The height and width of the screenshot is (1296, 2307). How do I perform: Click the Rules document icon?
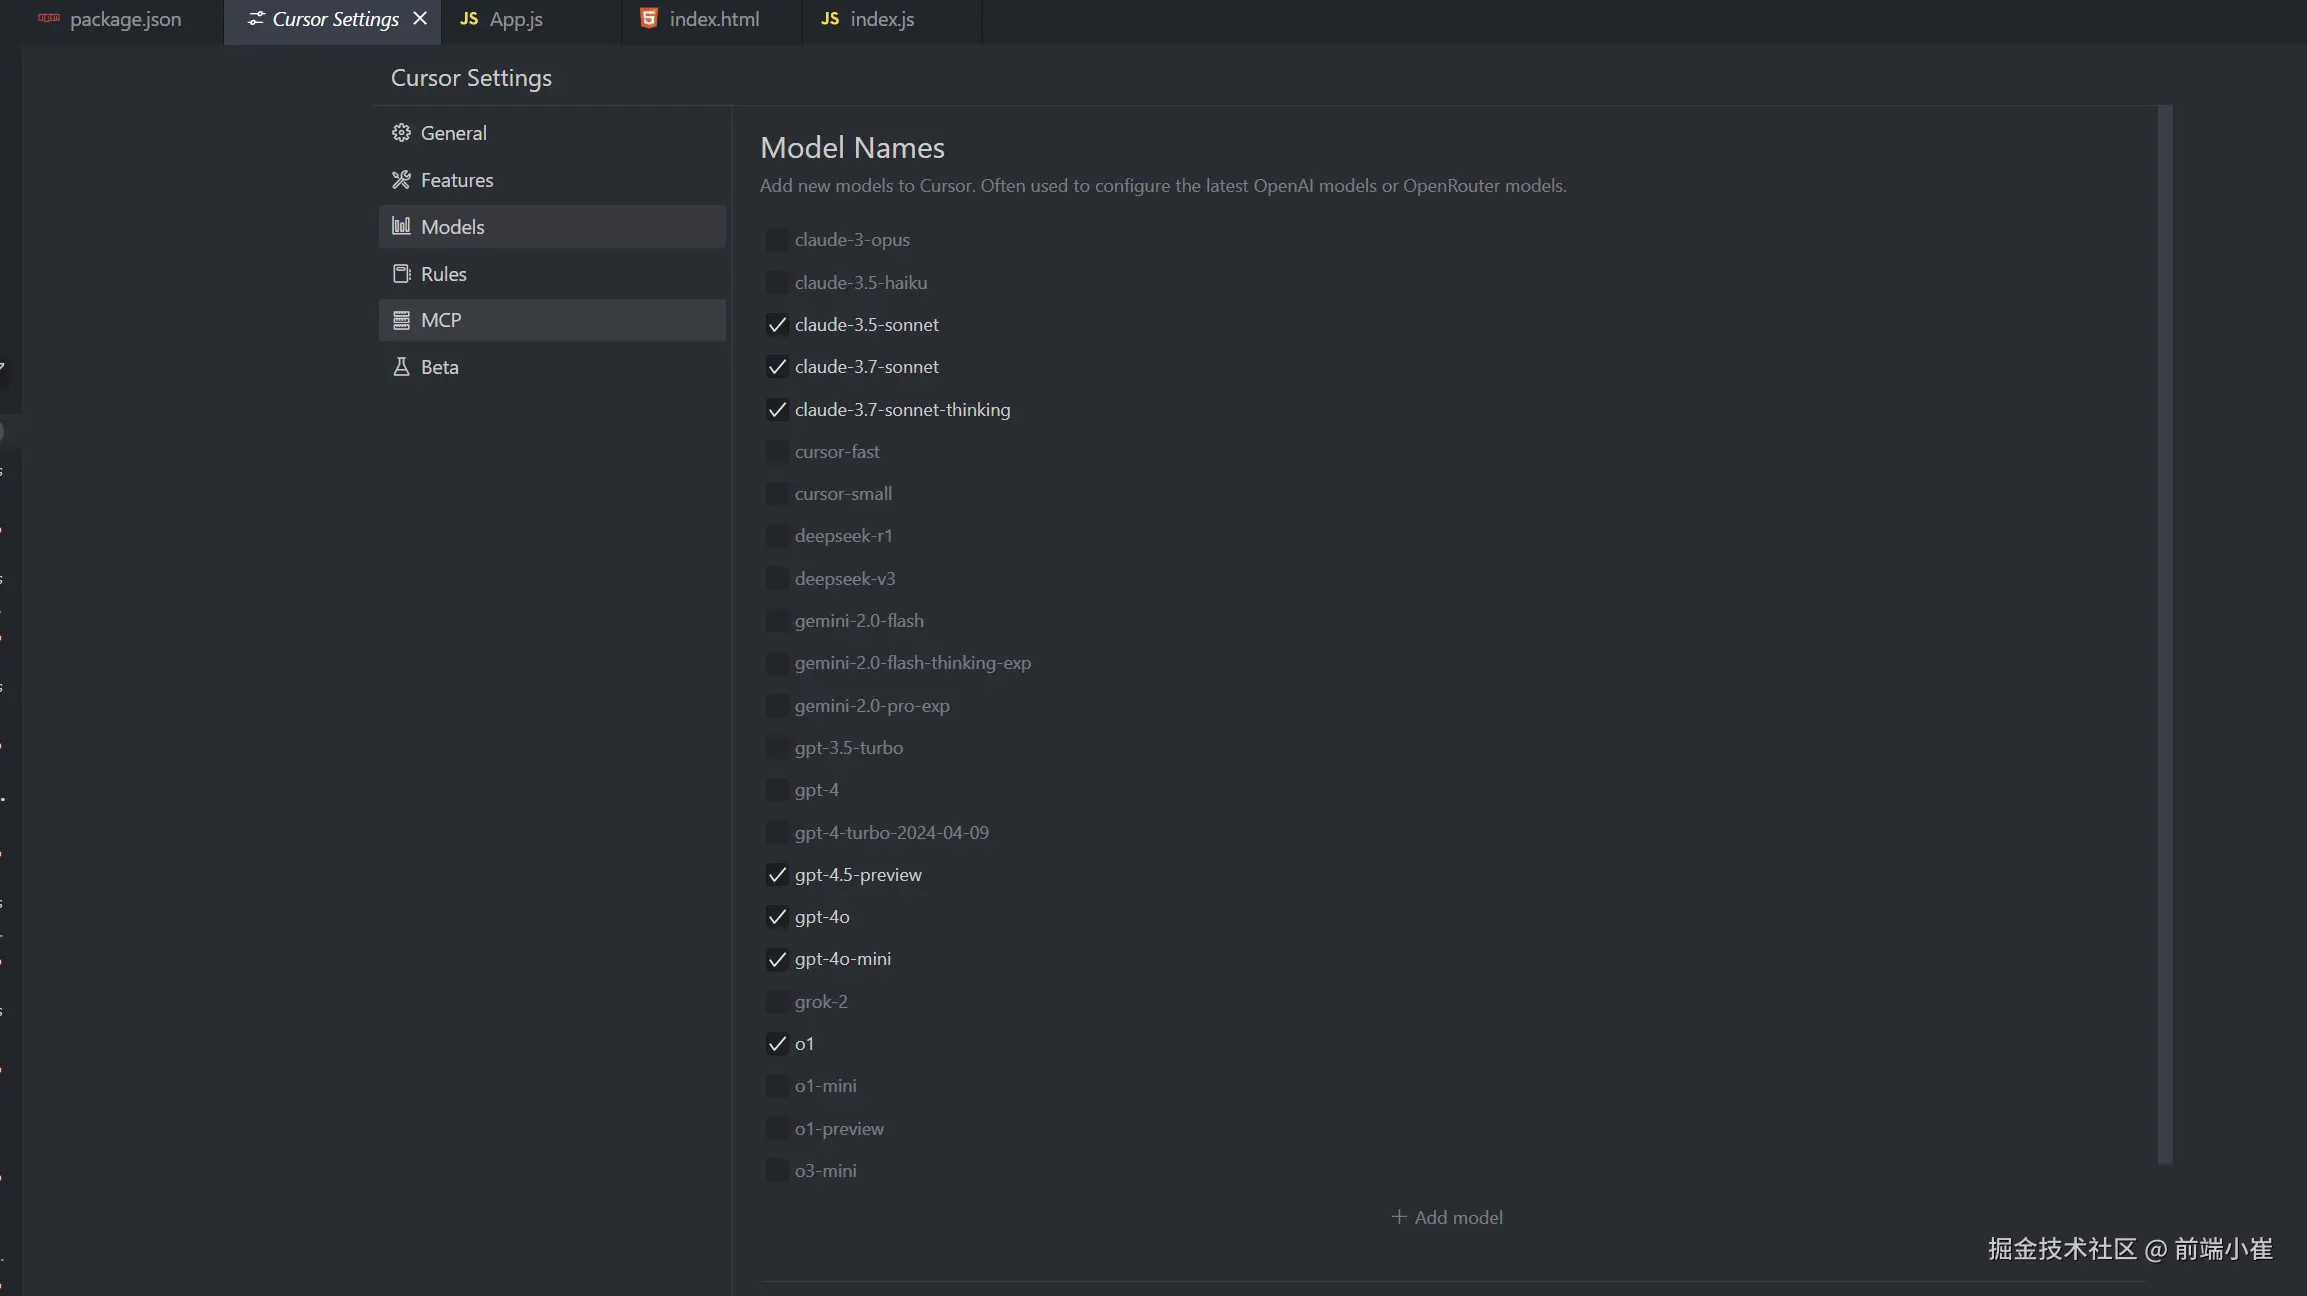click(x=401, y=274)
